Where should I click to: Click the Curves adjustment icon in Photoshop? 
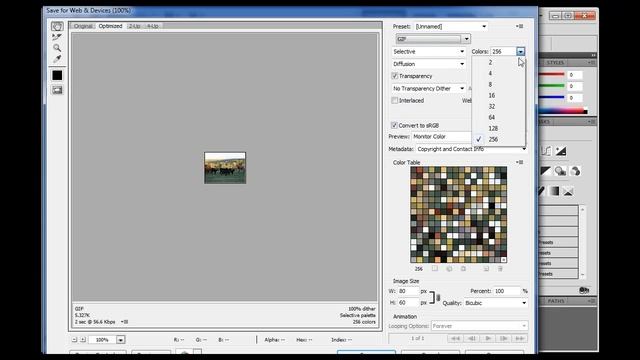547,151
